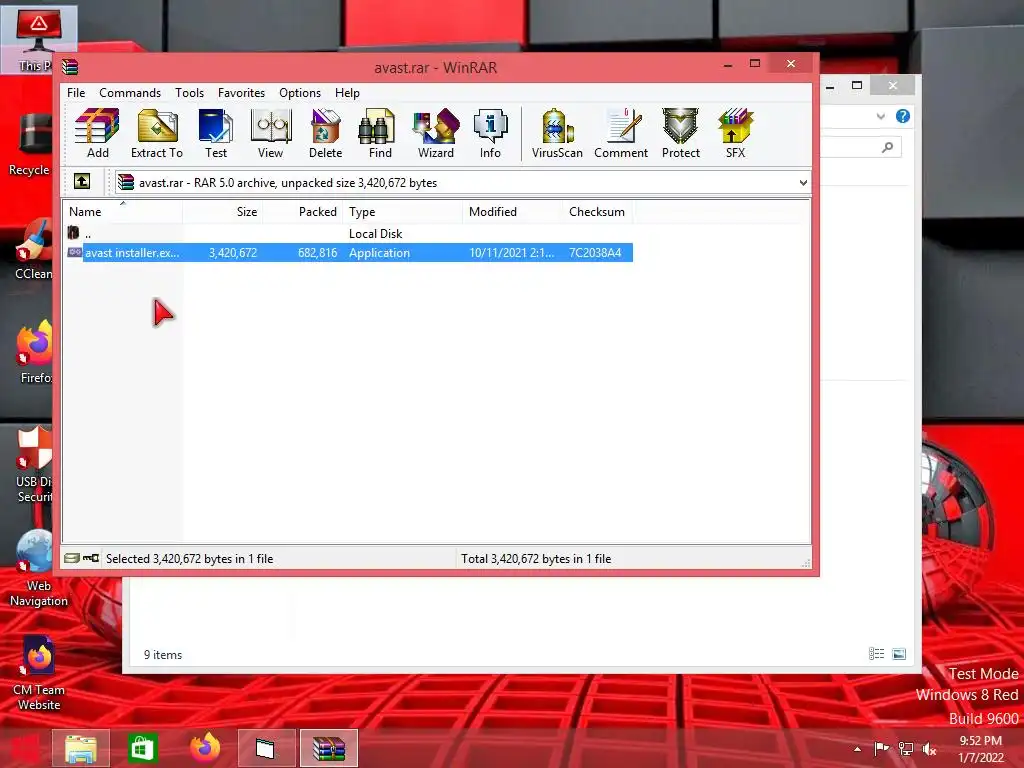Click the blank document taskbar button
This screenshot has height=768, width=1024.
(x=266, y=748)
